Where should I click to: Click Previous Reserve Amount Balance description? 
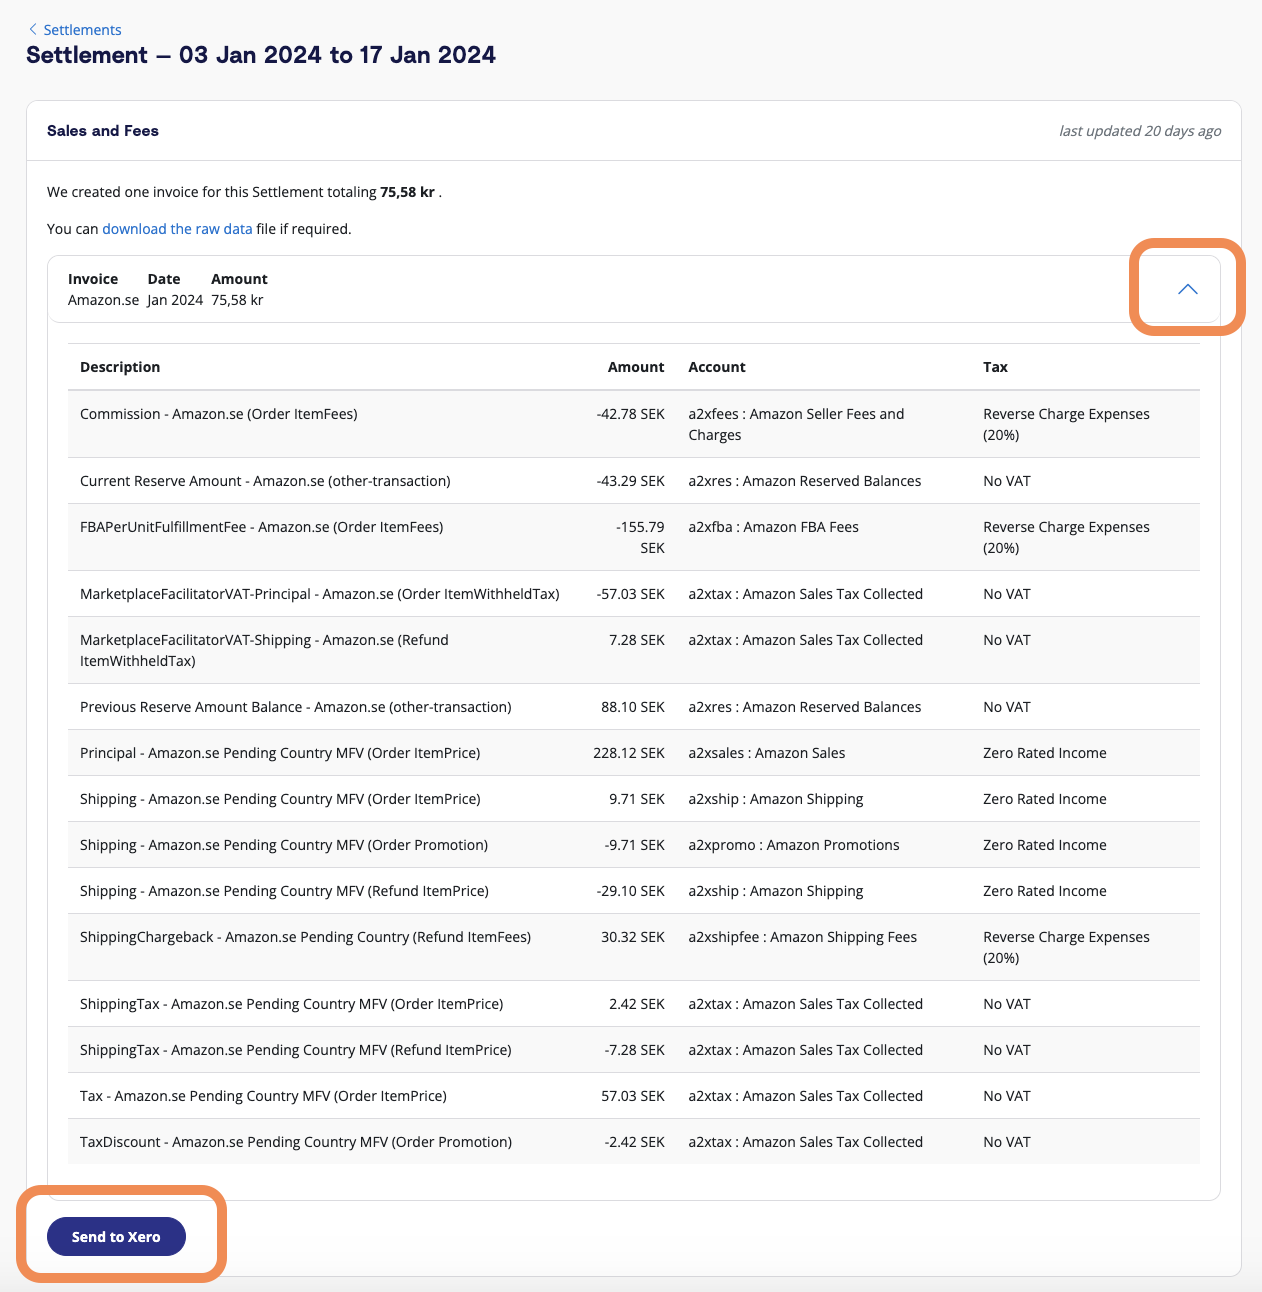pyautogui.click(x=295, y=707)
